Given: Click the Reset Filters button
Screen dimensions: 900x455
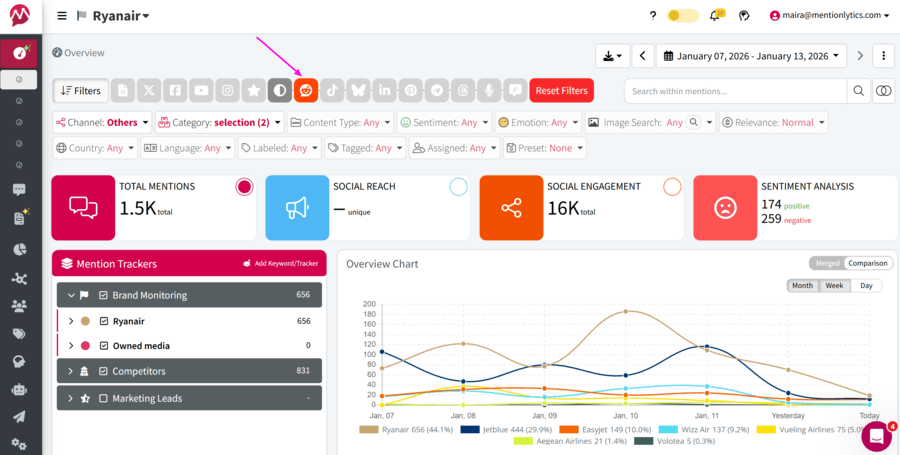Looking at the screenshot, I should coord(561,91).
